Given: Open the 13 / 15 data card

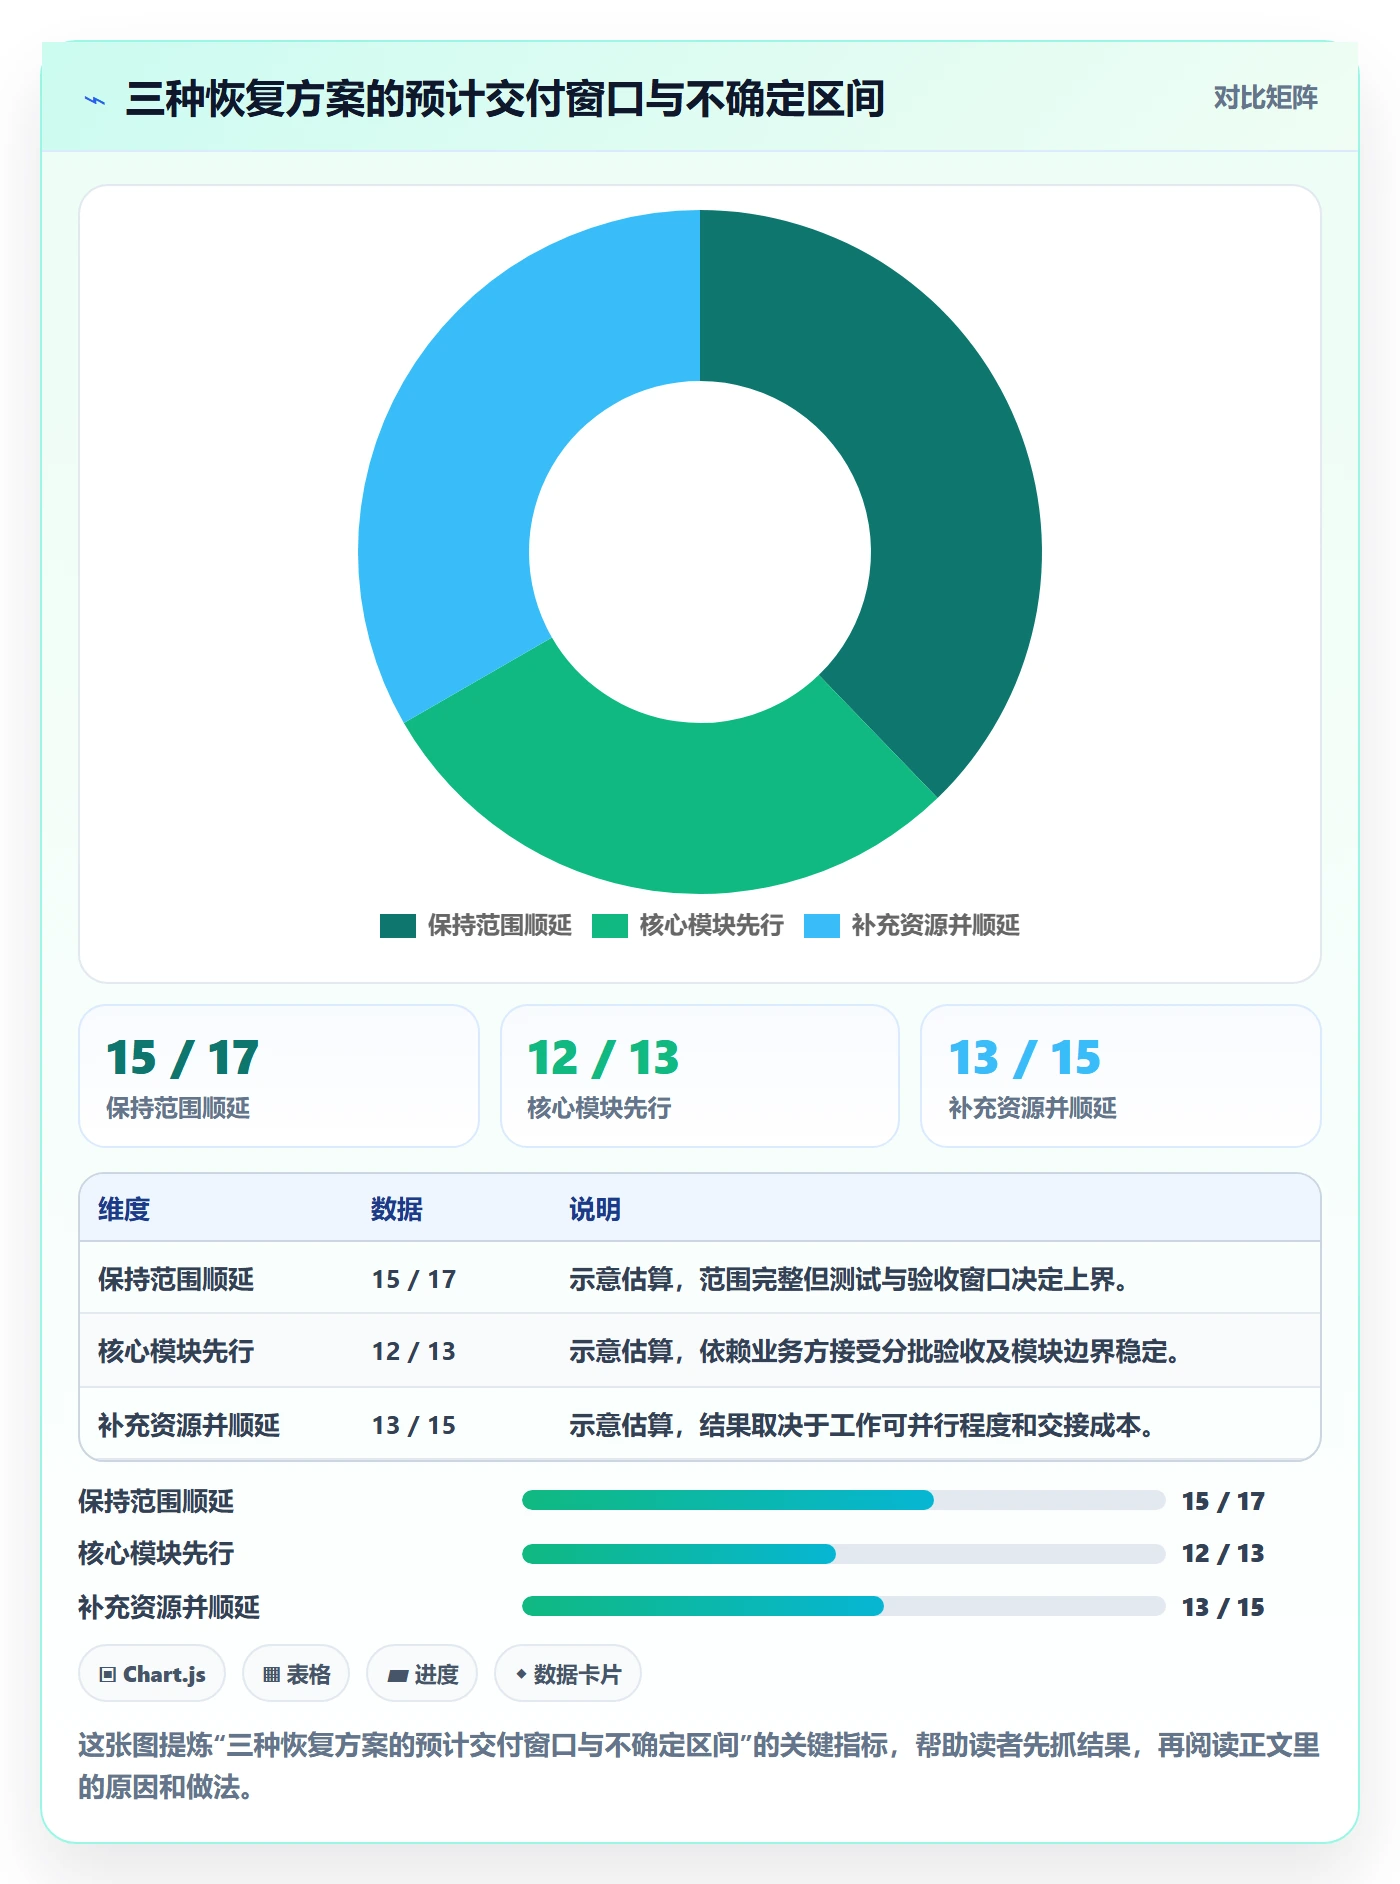Looking at the screenshot, I should (1121, 1076).
